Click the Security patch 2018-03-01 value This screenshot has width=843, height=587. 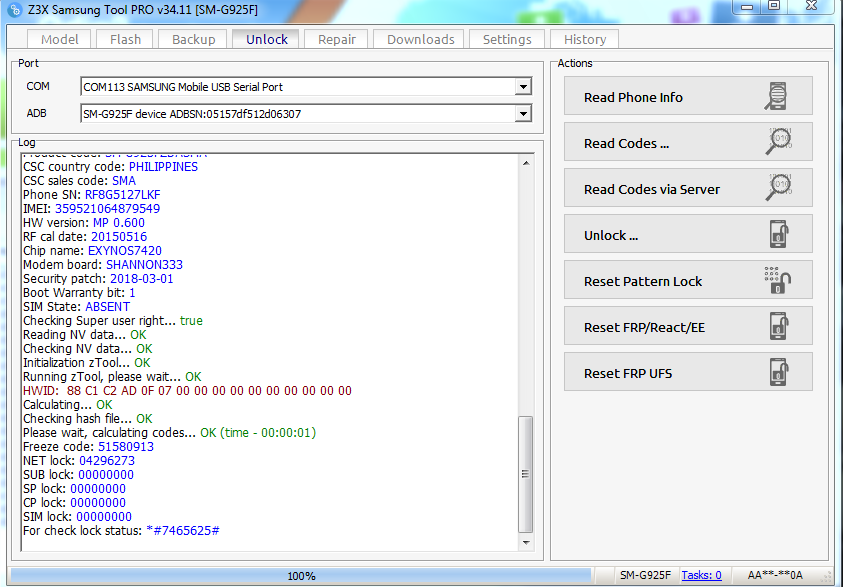point(142,278)
